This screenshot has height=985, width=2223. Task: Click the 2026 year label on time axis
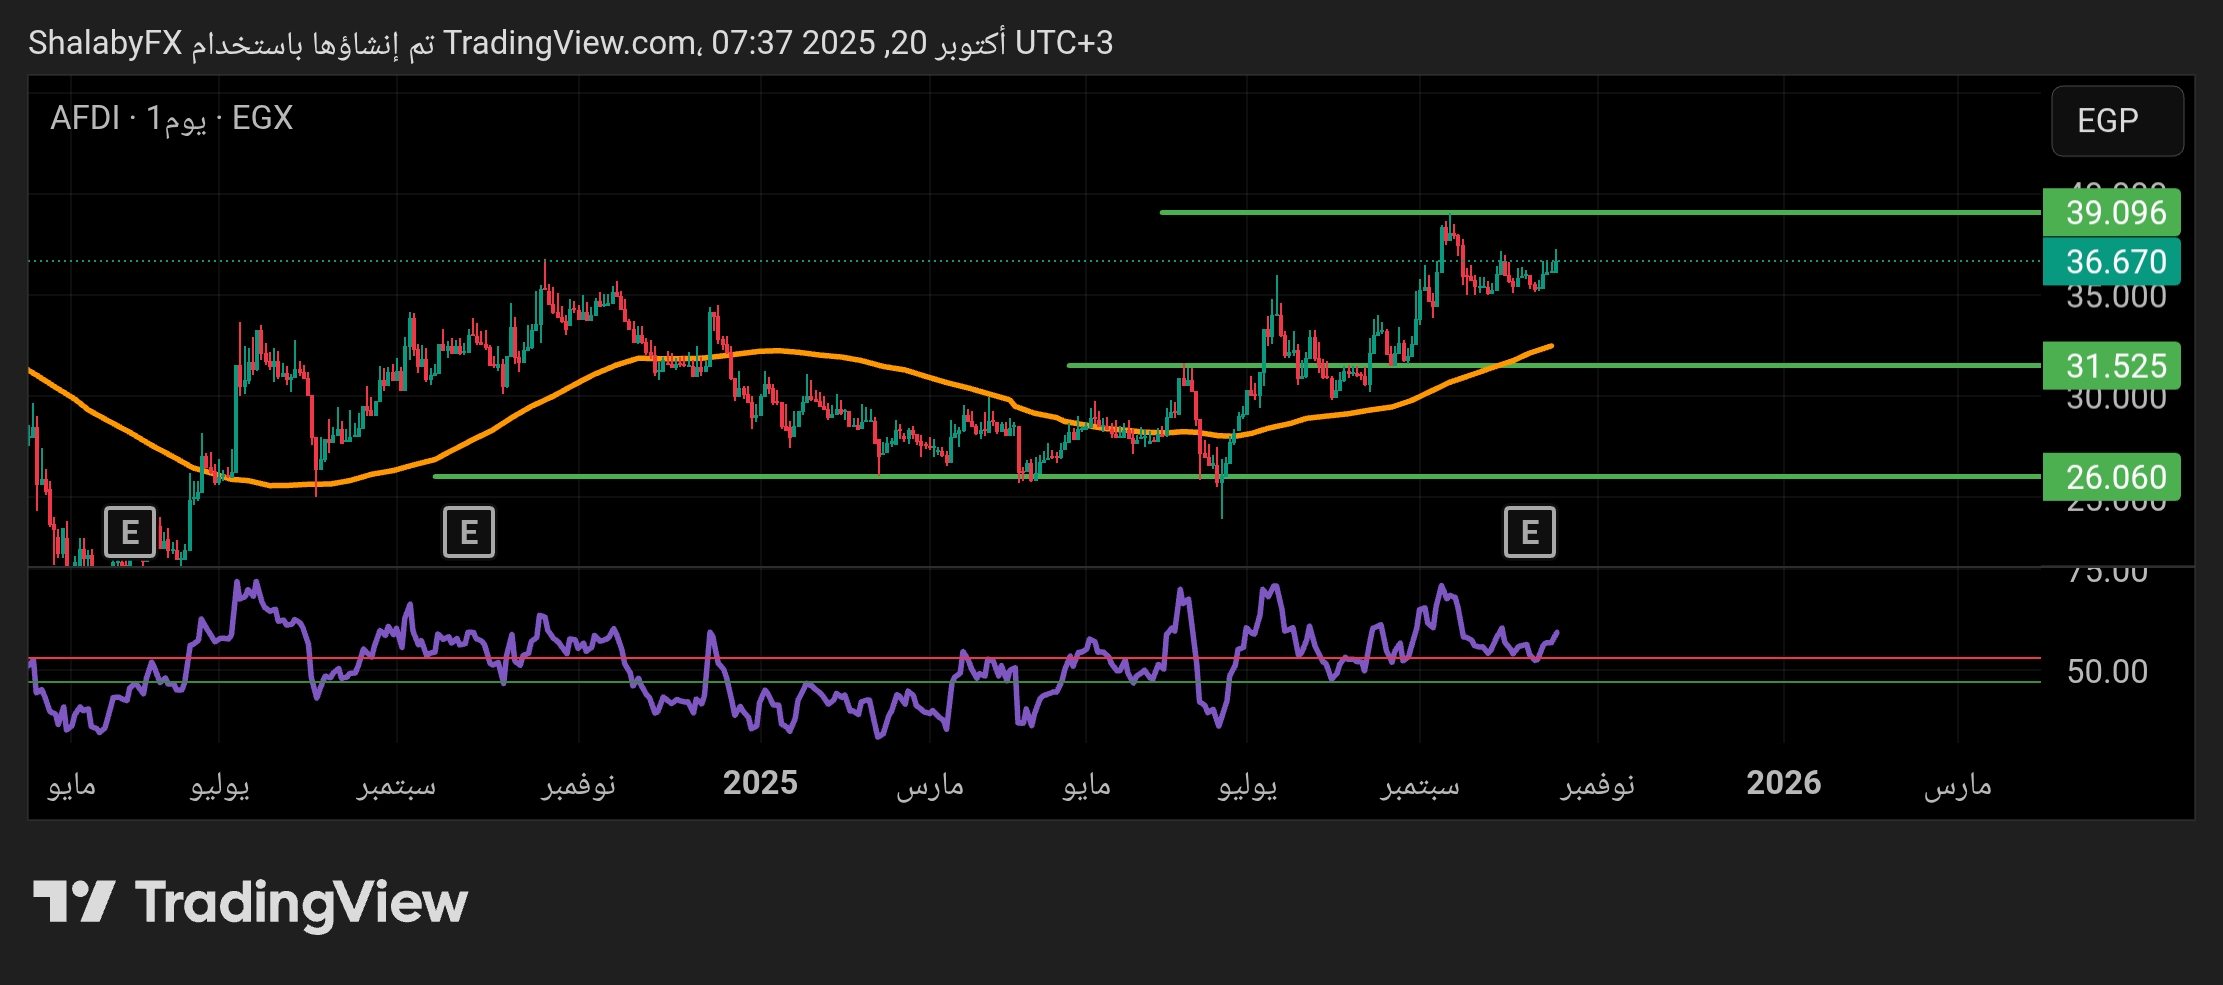click(x=1783, y=783)
